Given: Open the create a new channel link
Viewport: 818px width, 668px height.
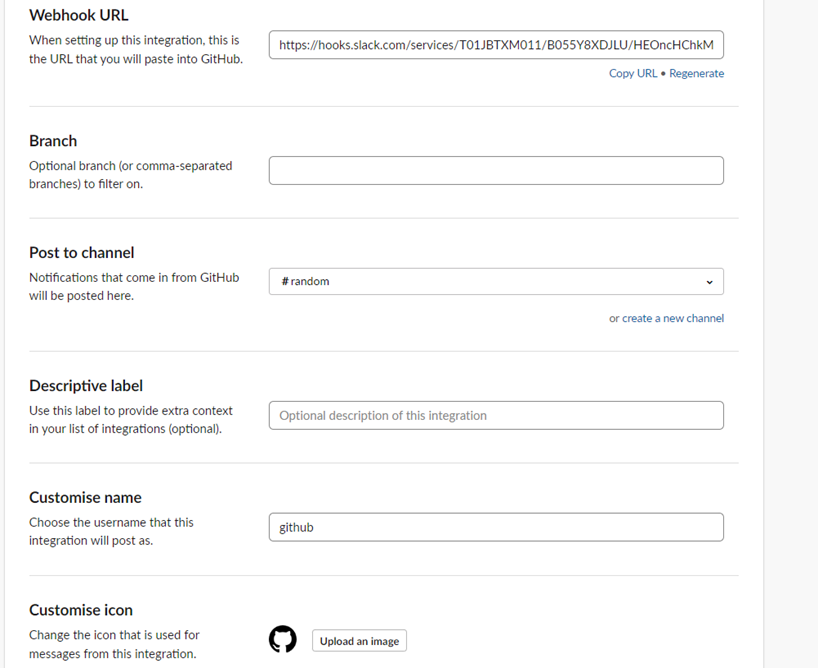Looking at the screenshot, I should [672, 317].
